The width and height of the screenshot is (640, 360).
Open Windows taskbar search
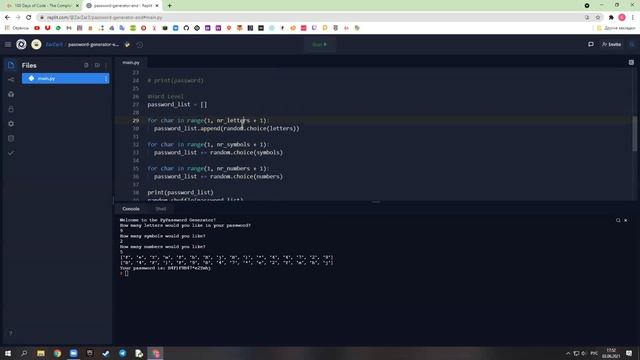pos(24,353)
